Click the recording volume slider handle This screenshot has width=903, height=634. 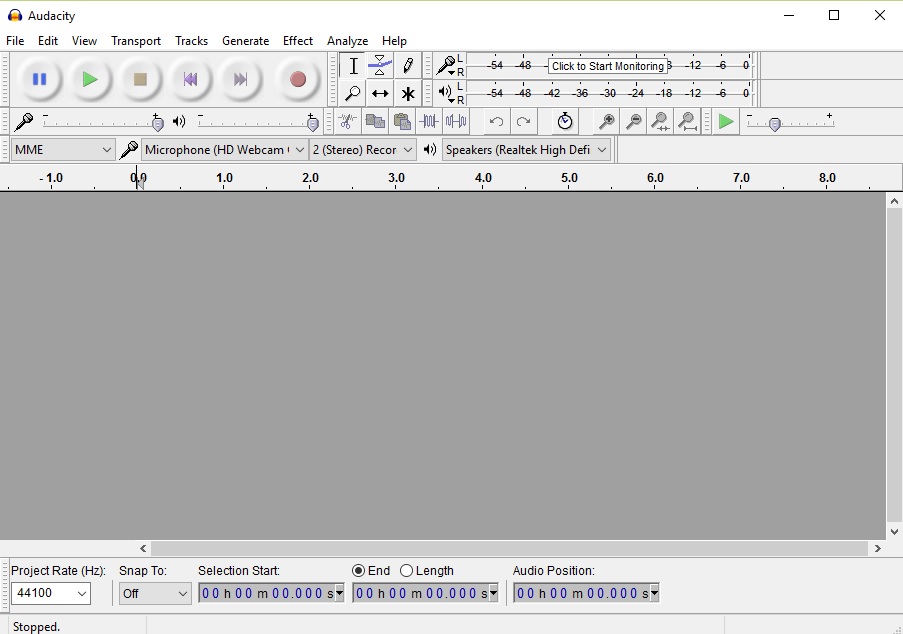pyautogui.click(x=157, y=123)
